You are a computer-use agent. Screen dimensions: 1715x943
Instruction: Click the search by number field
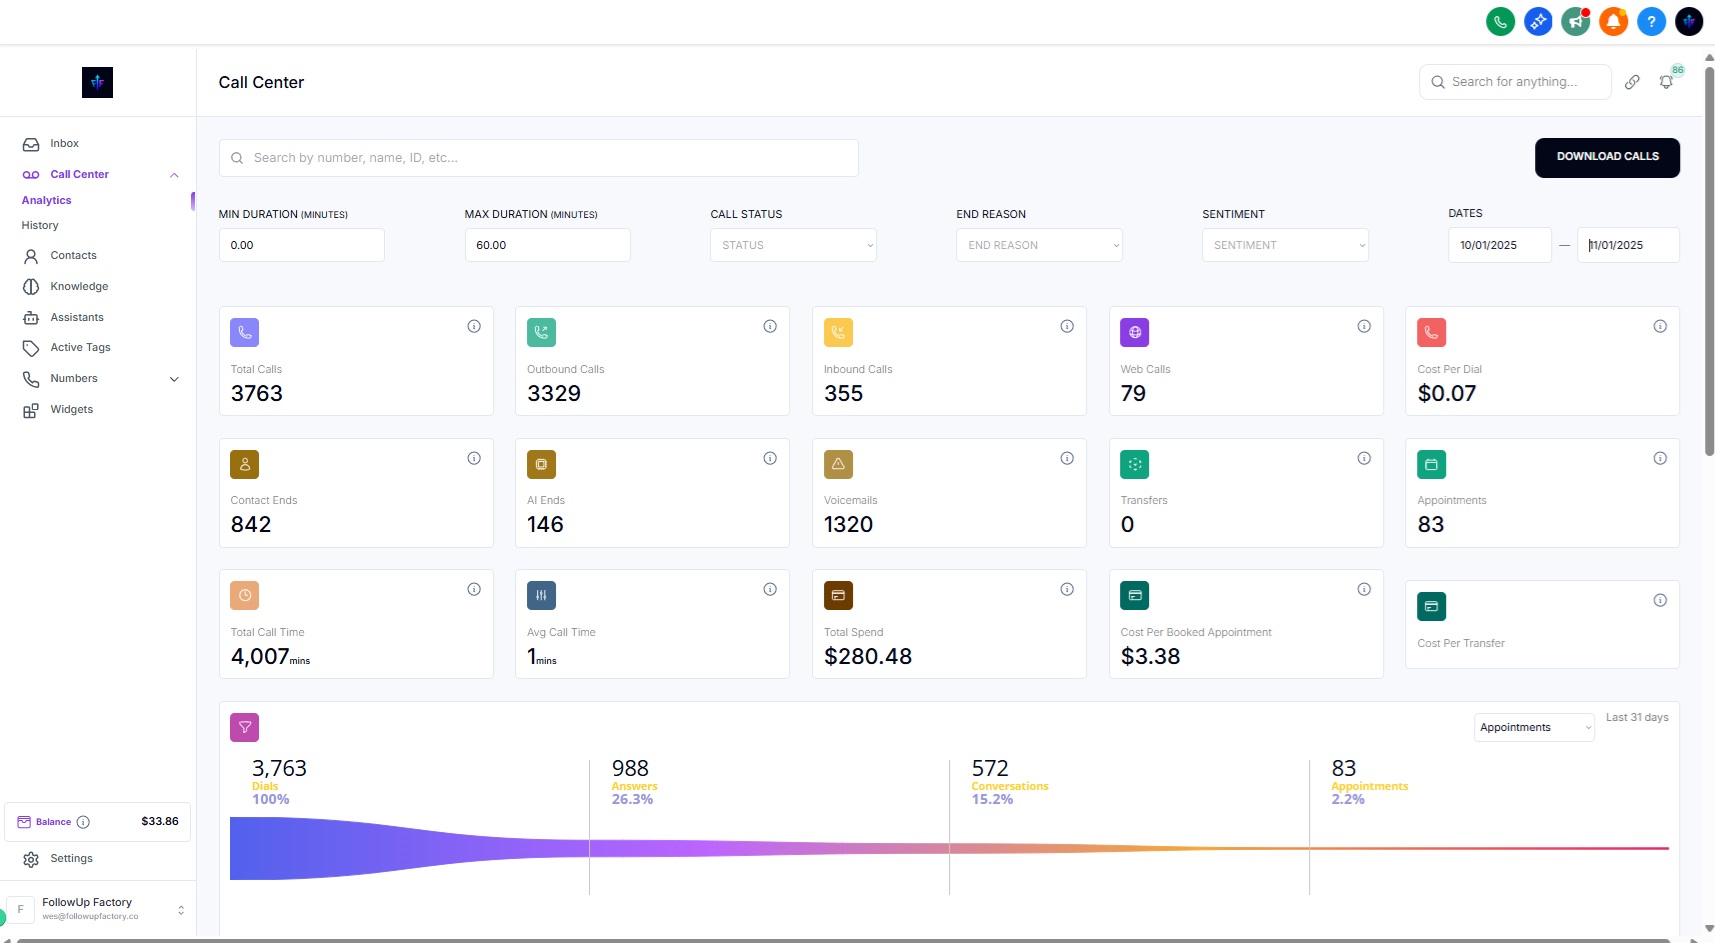[538, 158]
